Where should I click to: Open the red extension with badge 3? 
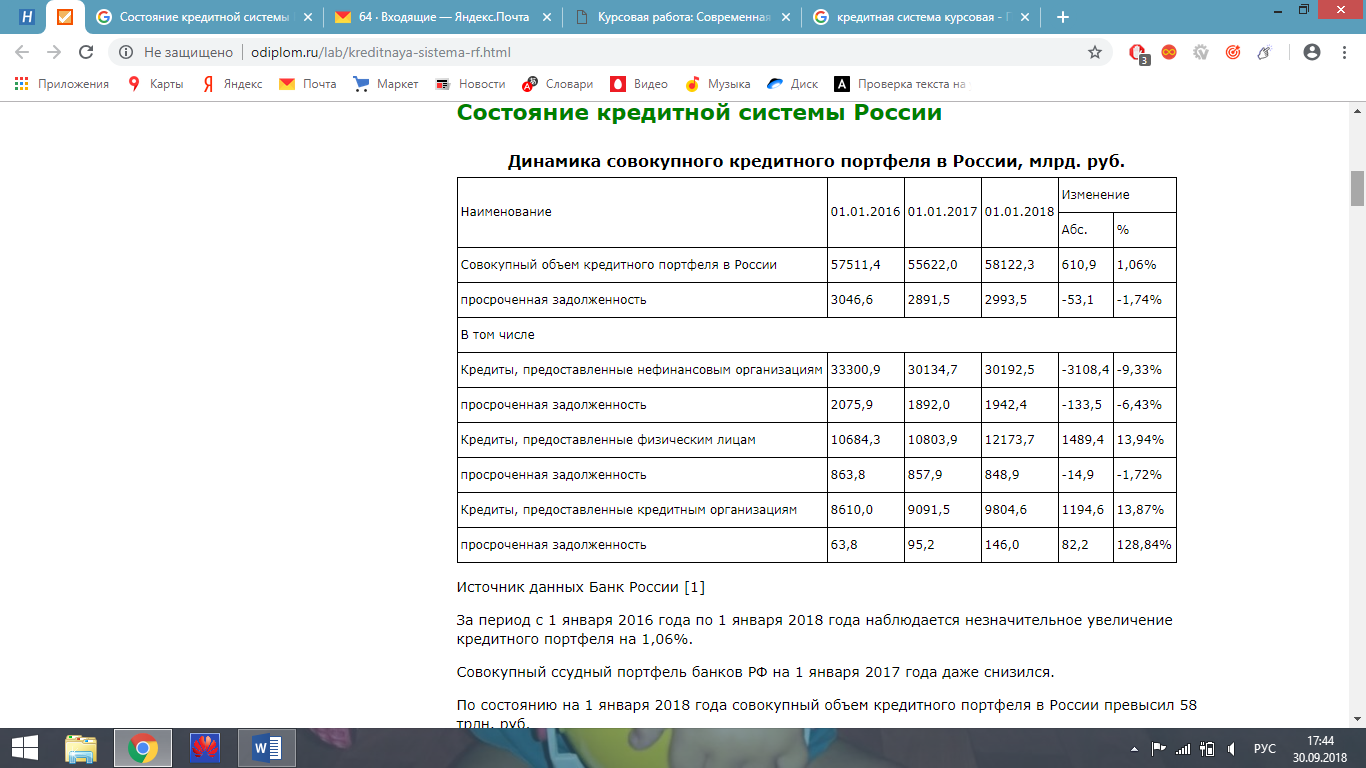pos(1137,53)
